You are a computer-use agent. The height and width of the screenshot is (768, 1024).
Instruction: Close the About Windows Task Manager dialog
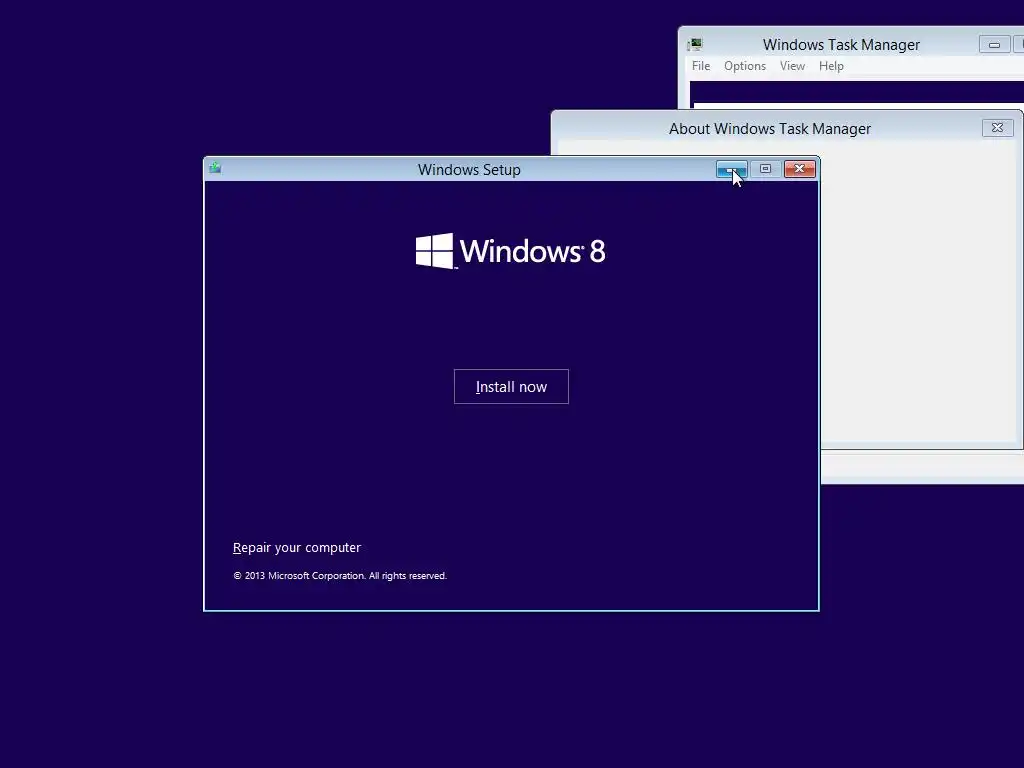997,128
